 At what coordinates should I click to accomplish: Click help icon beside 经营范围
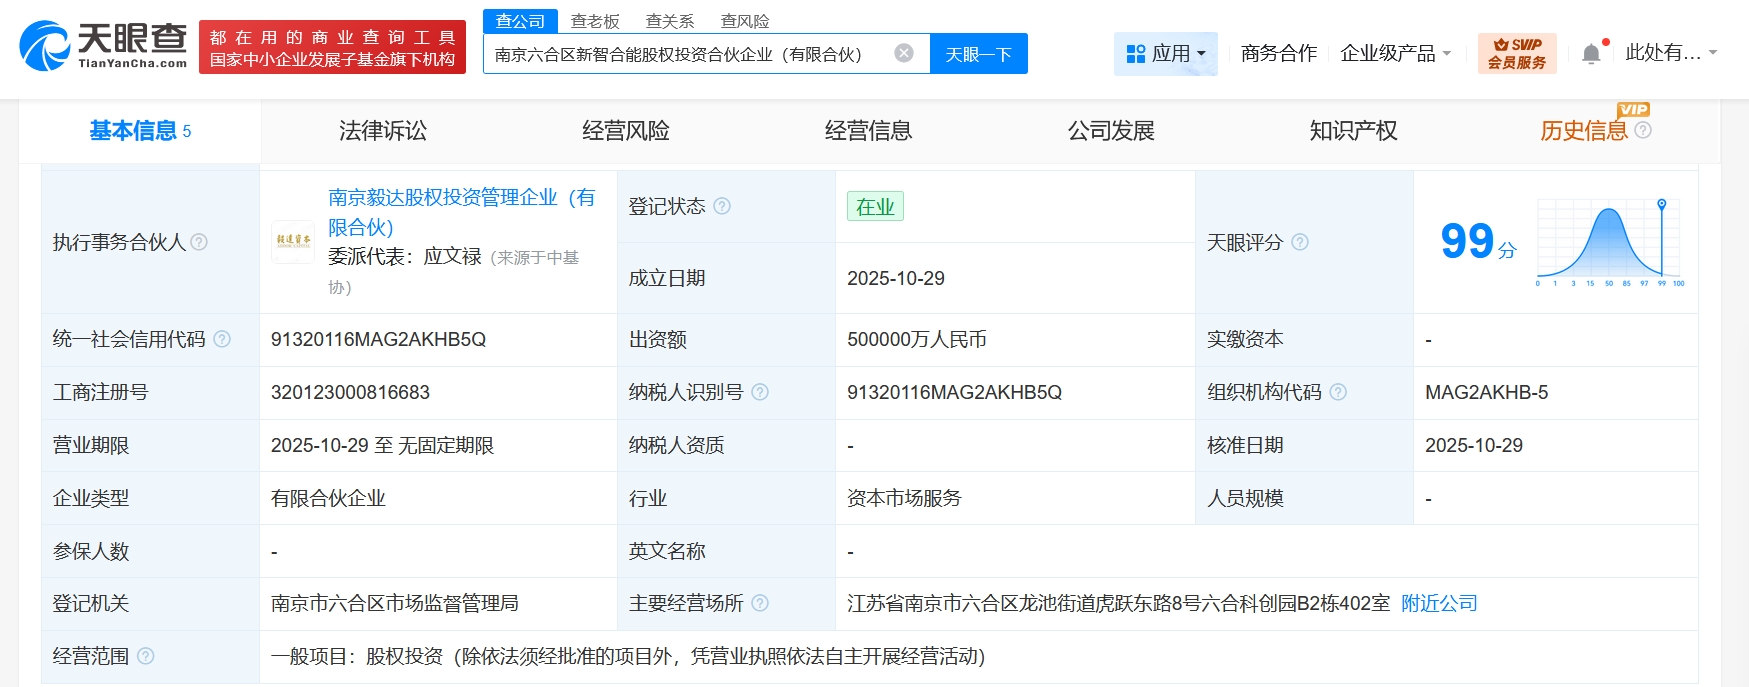[x=146, y=656]
